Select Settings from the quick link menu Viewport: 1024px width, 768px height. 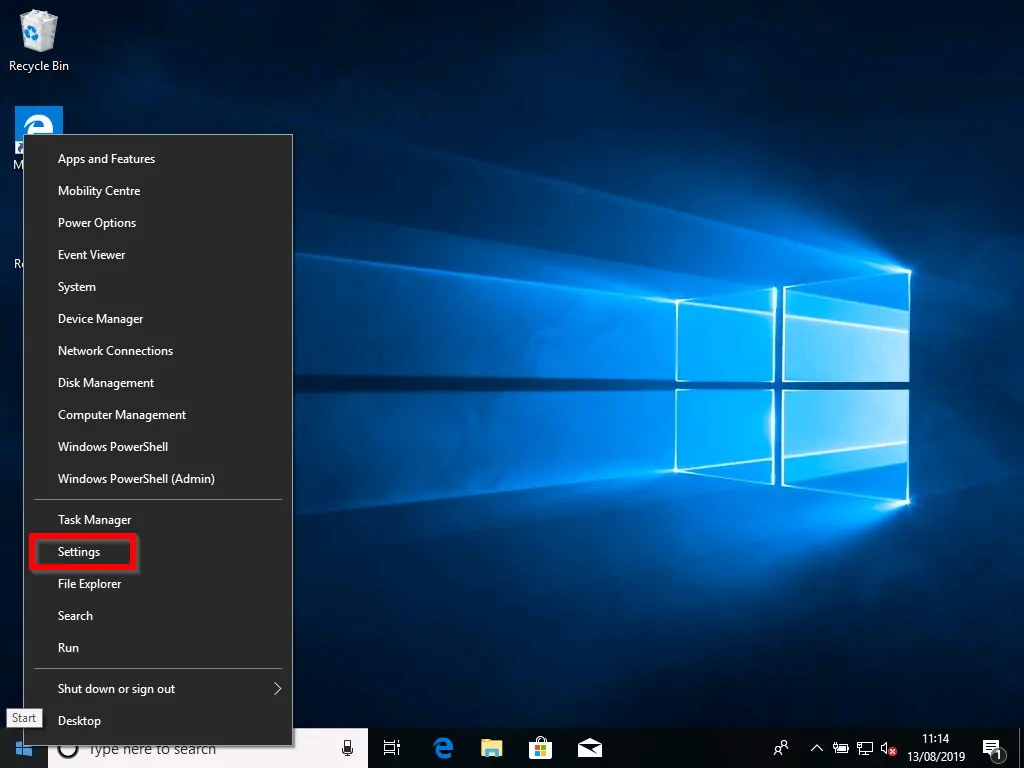(80, 551)
